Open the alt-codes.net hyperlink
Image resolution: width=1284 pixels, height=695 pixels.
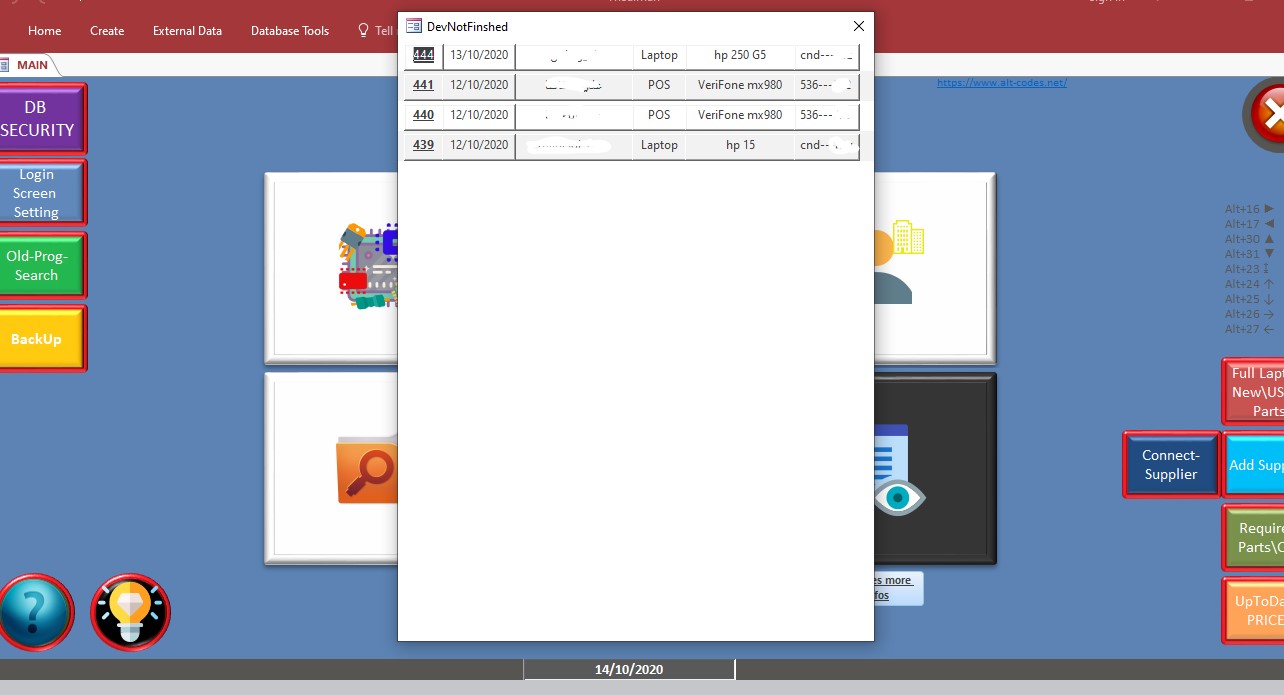1001,83
